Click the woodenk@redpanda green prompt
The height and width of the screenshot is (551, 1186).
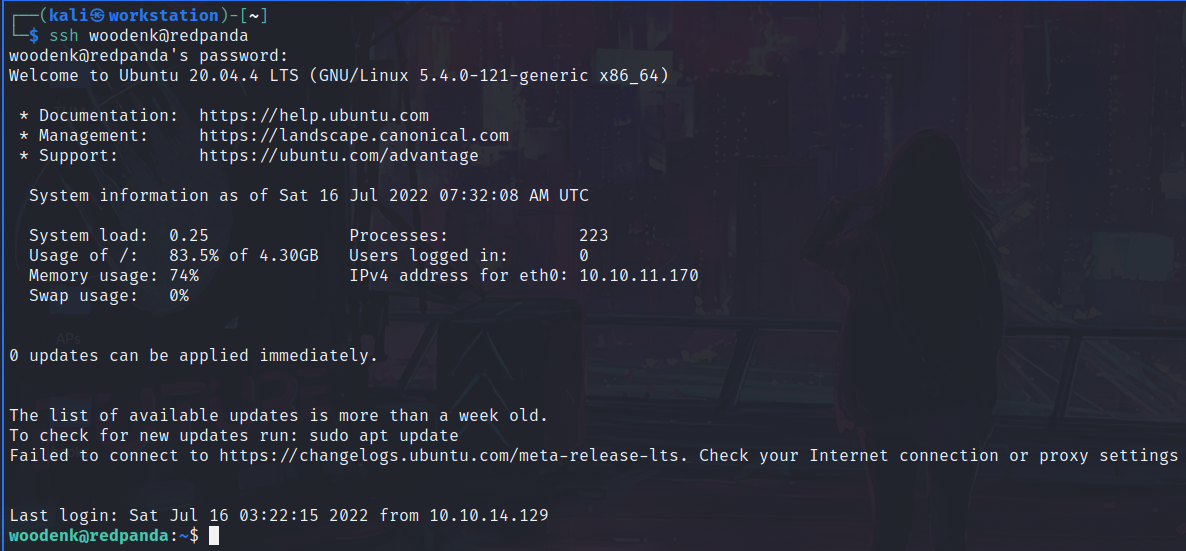tap(88, 536)
